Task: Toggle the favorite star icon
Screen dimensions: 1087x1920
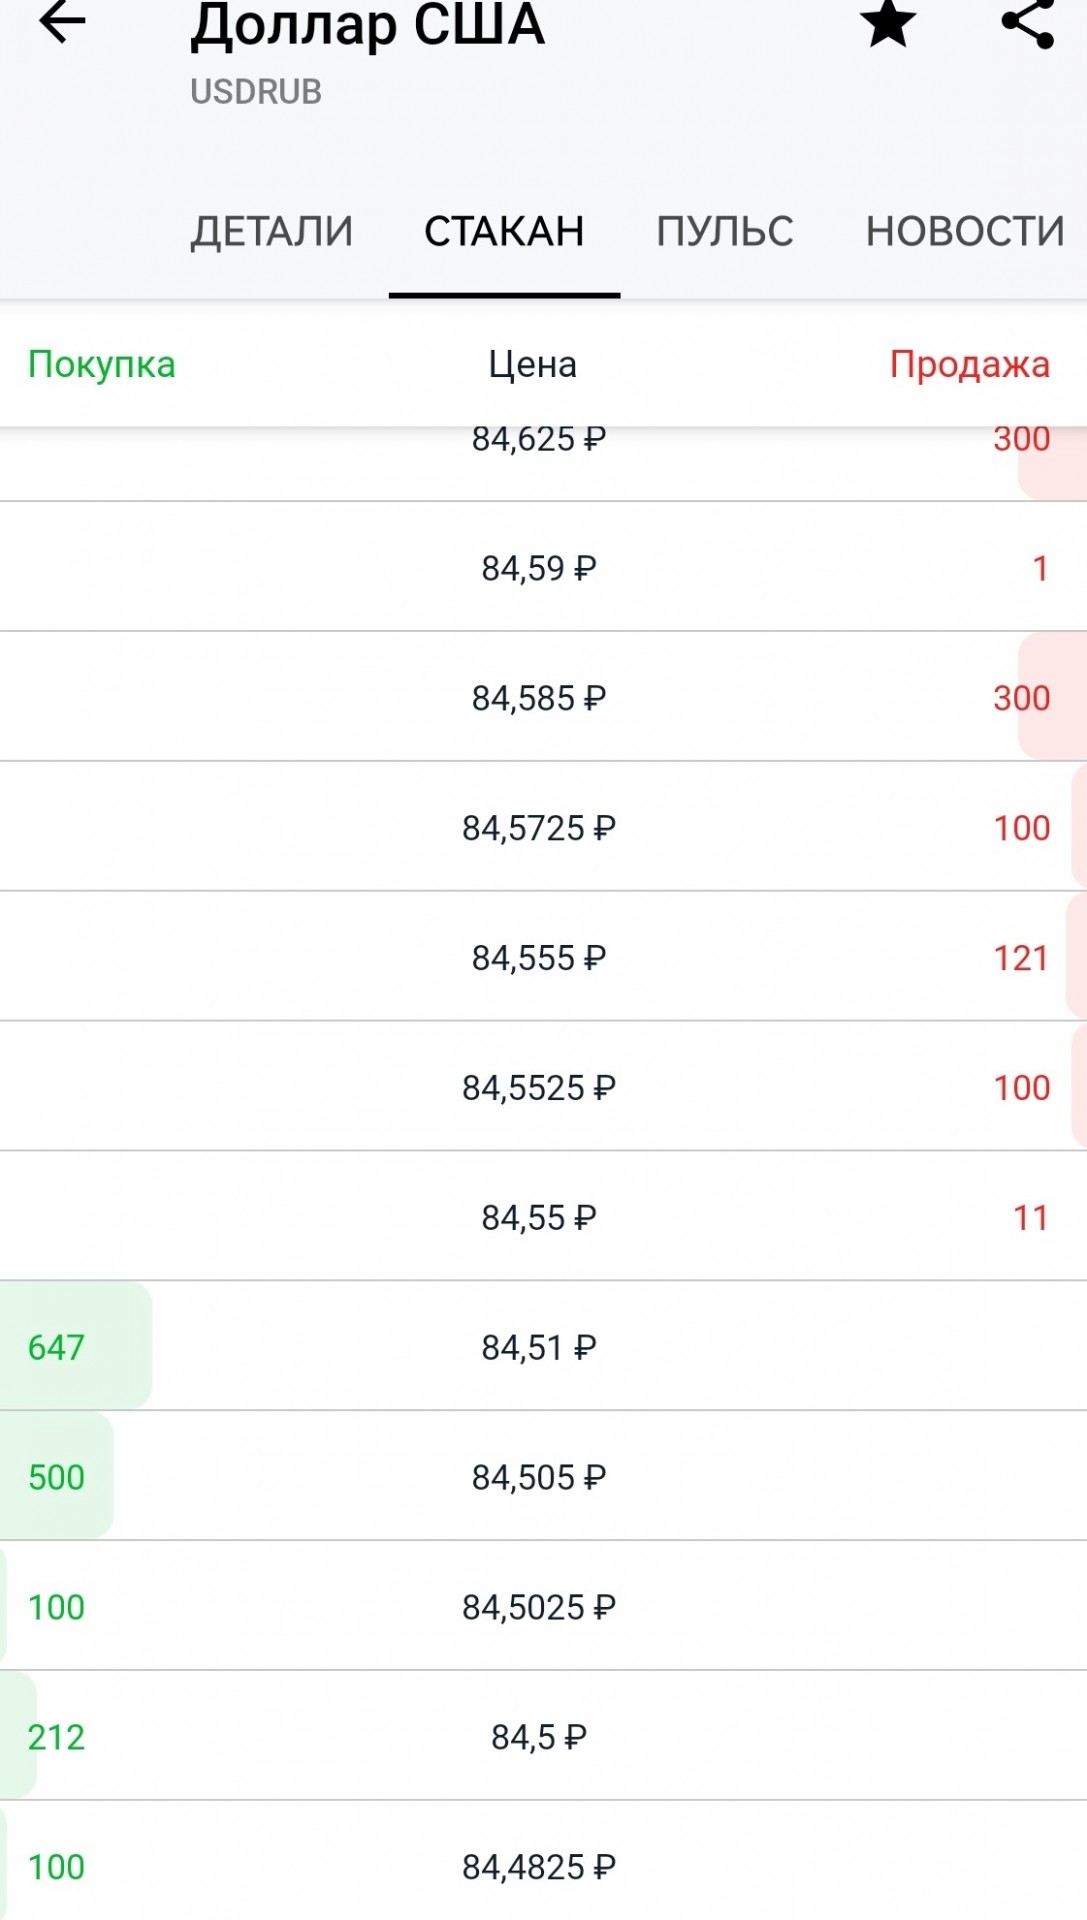Action: click(x=888, y=24)
